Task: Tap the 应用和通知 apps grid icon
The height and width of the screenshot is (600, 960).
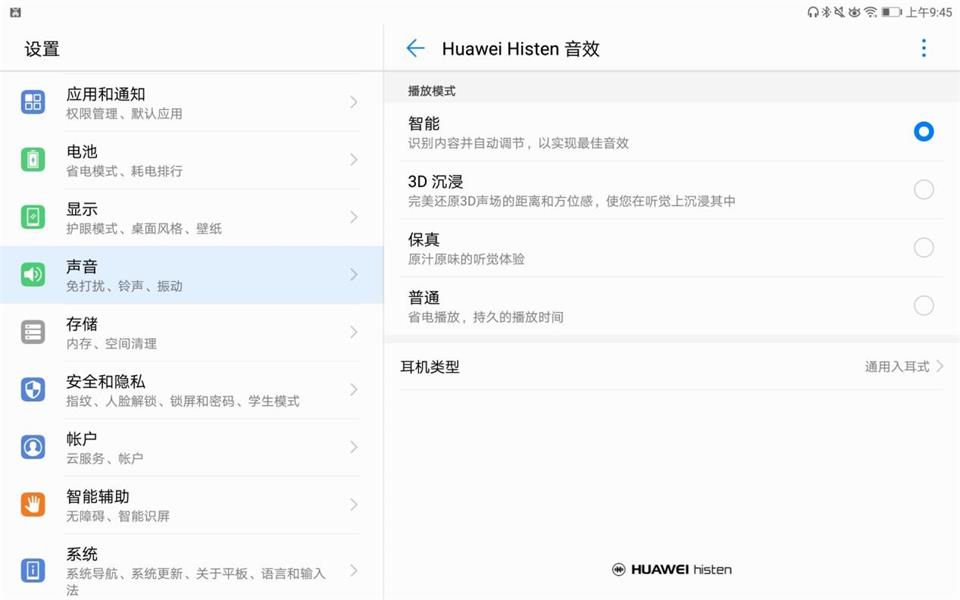Action: [x=33, y=102]
